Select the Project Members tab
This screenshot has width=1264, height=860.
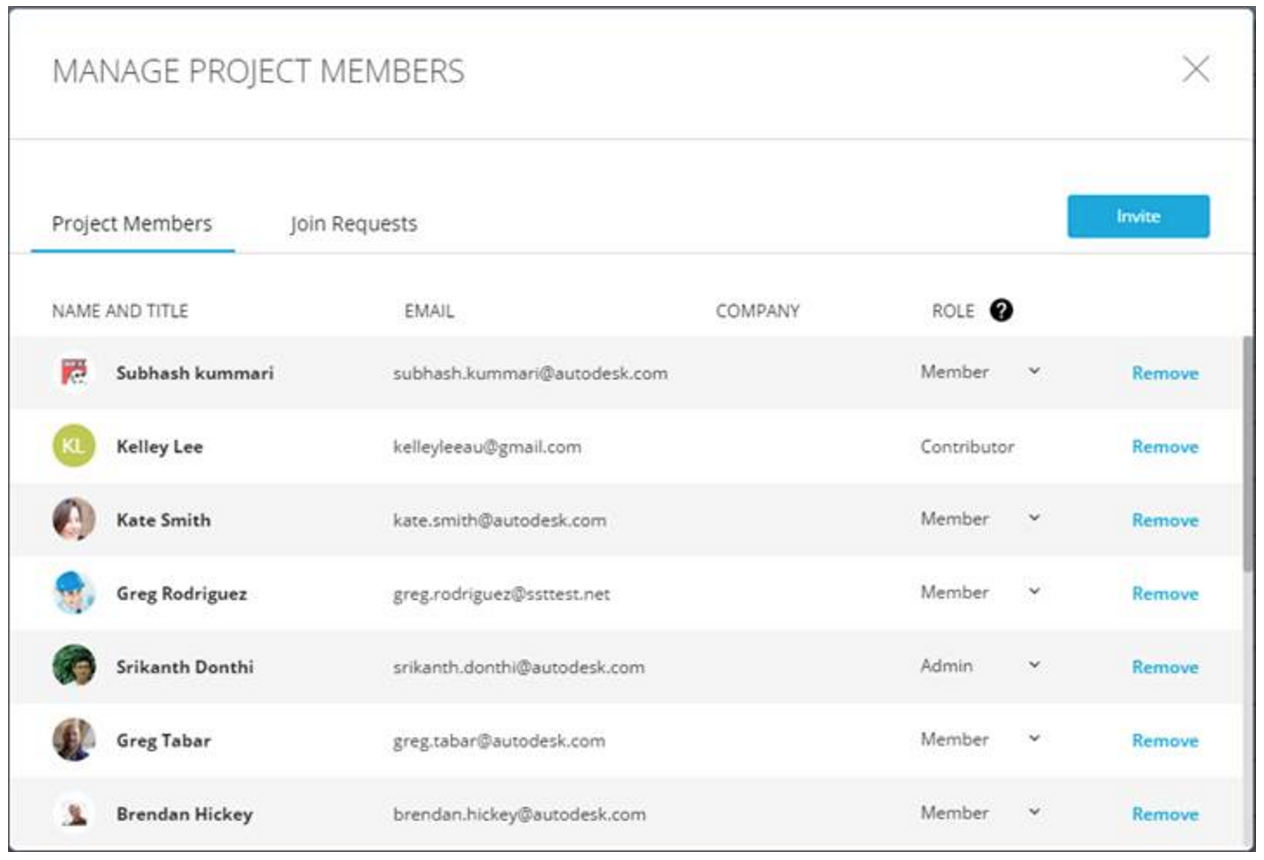point(132,223)
